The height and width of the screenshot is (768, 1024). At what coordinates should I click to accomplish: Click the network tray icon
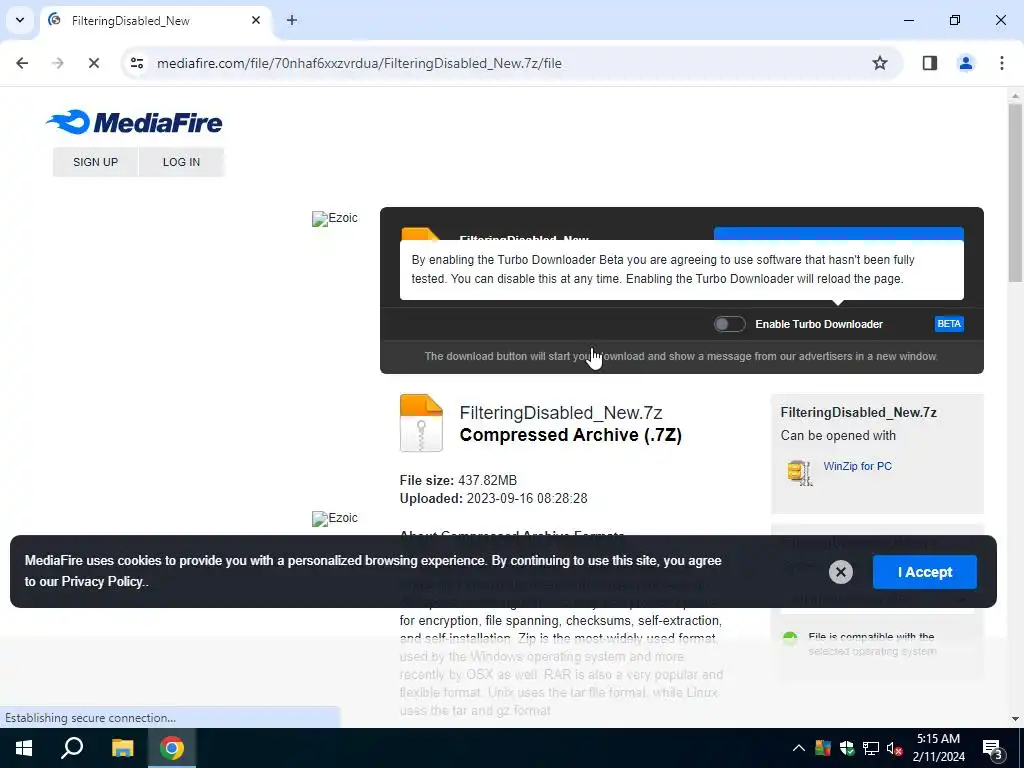pyautogui.click(x=871, y=748)
